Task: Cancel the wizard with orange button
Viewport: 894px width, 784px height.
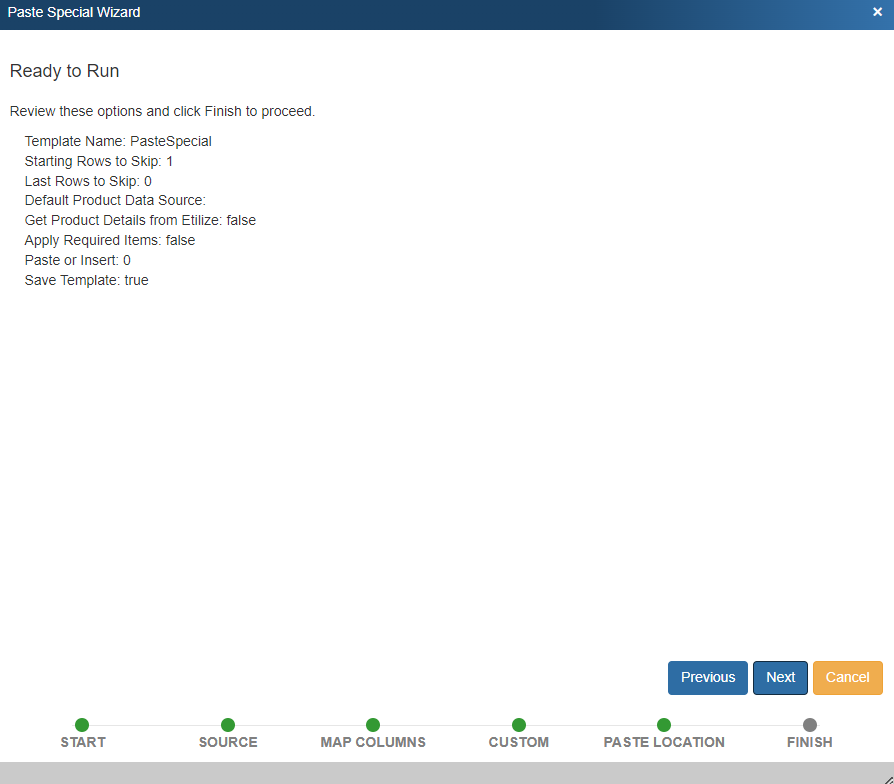Action: click(847, 677)
